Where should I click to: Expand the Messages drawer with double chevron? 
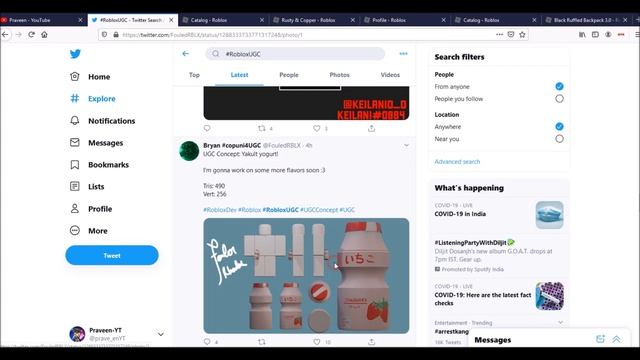616,339
